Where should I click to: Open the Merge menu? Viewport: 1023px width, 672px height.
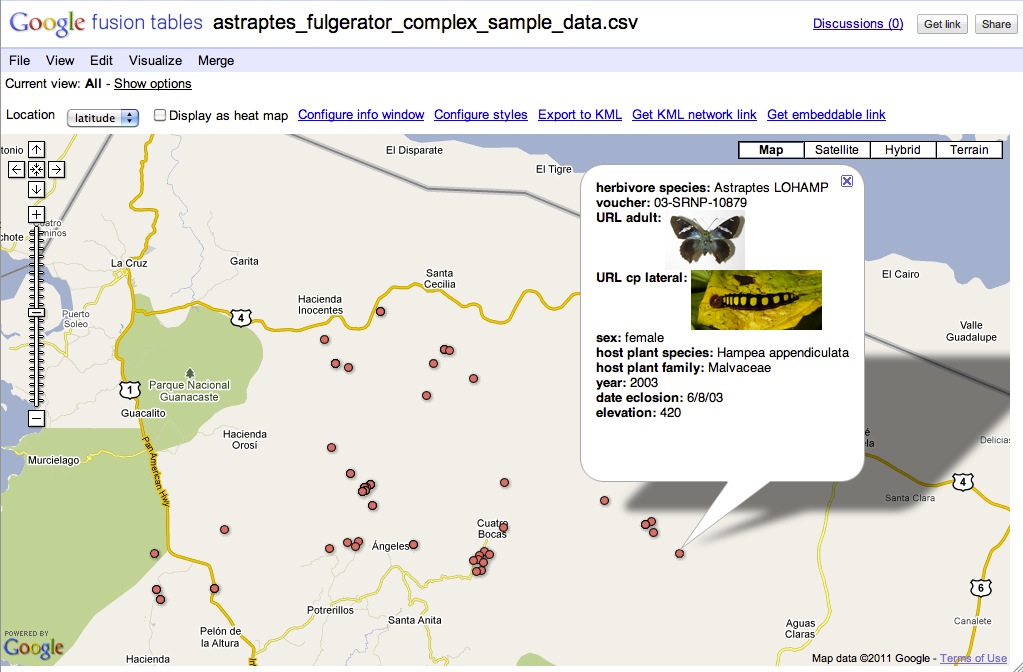[216, 61]
